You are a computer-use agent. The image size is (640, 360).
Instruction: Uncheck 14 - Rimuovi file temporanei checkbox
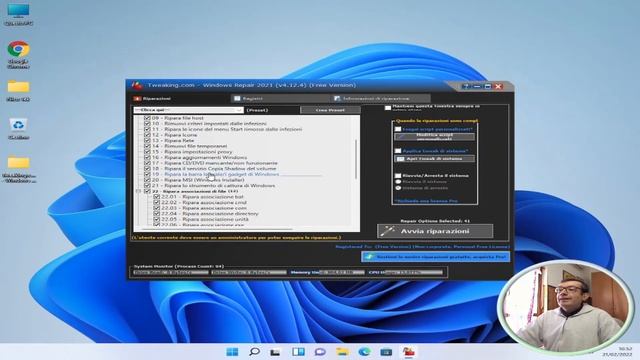click(147, 146)
